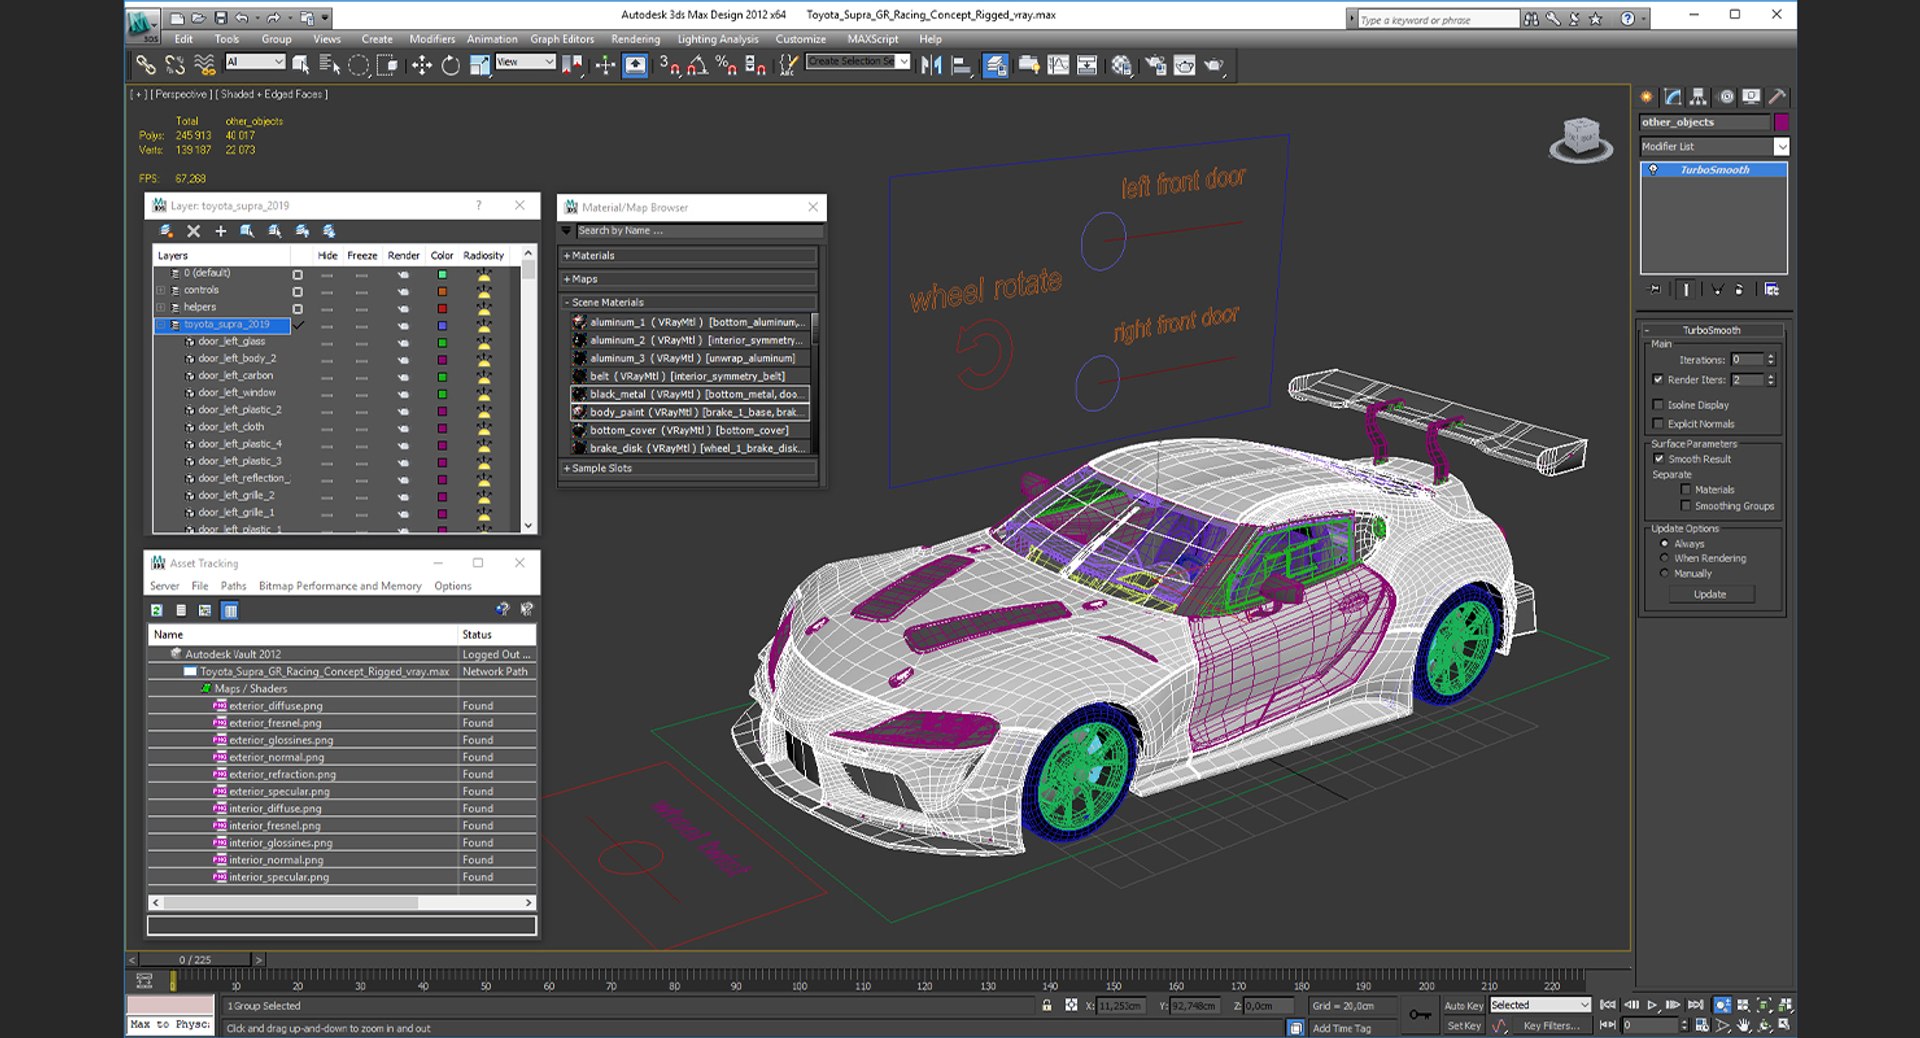The height and width of the screenshot is (1038, 1920).
Task: Open the Rendering menu
Action: (x=635, y=39)
